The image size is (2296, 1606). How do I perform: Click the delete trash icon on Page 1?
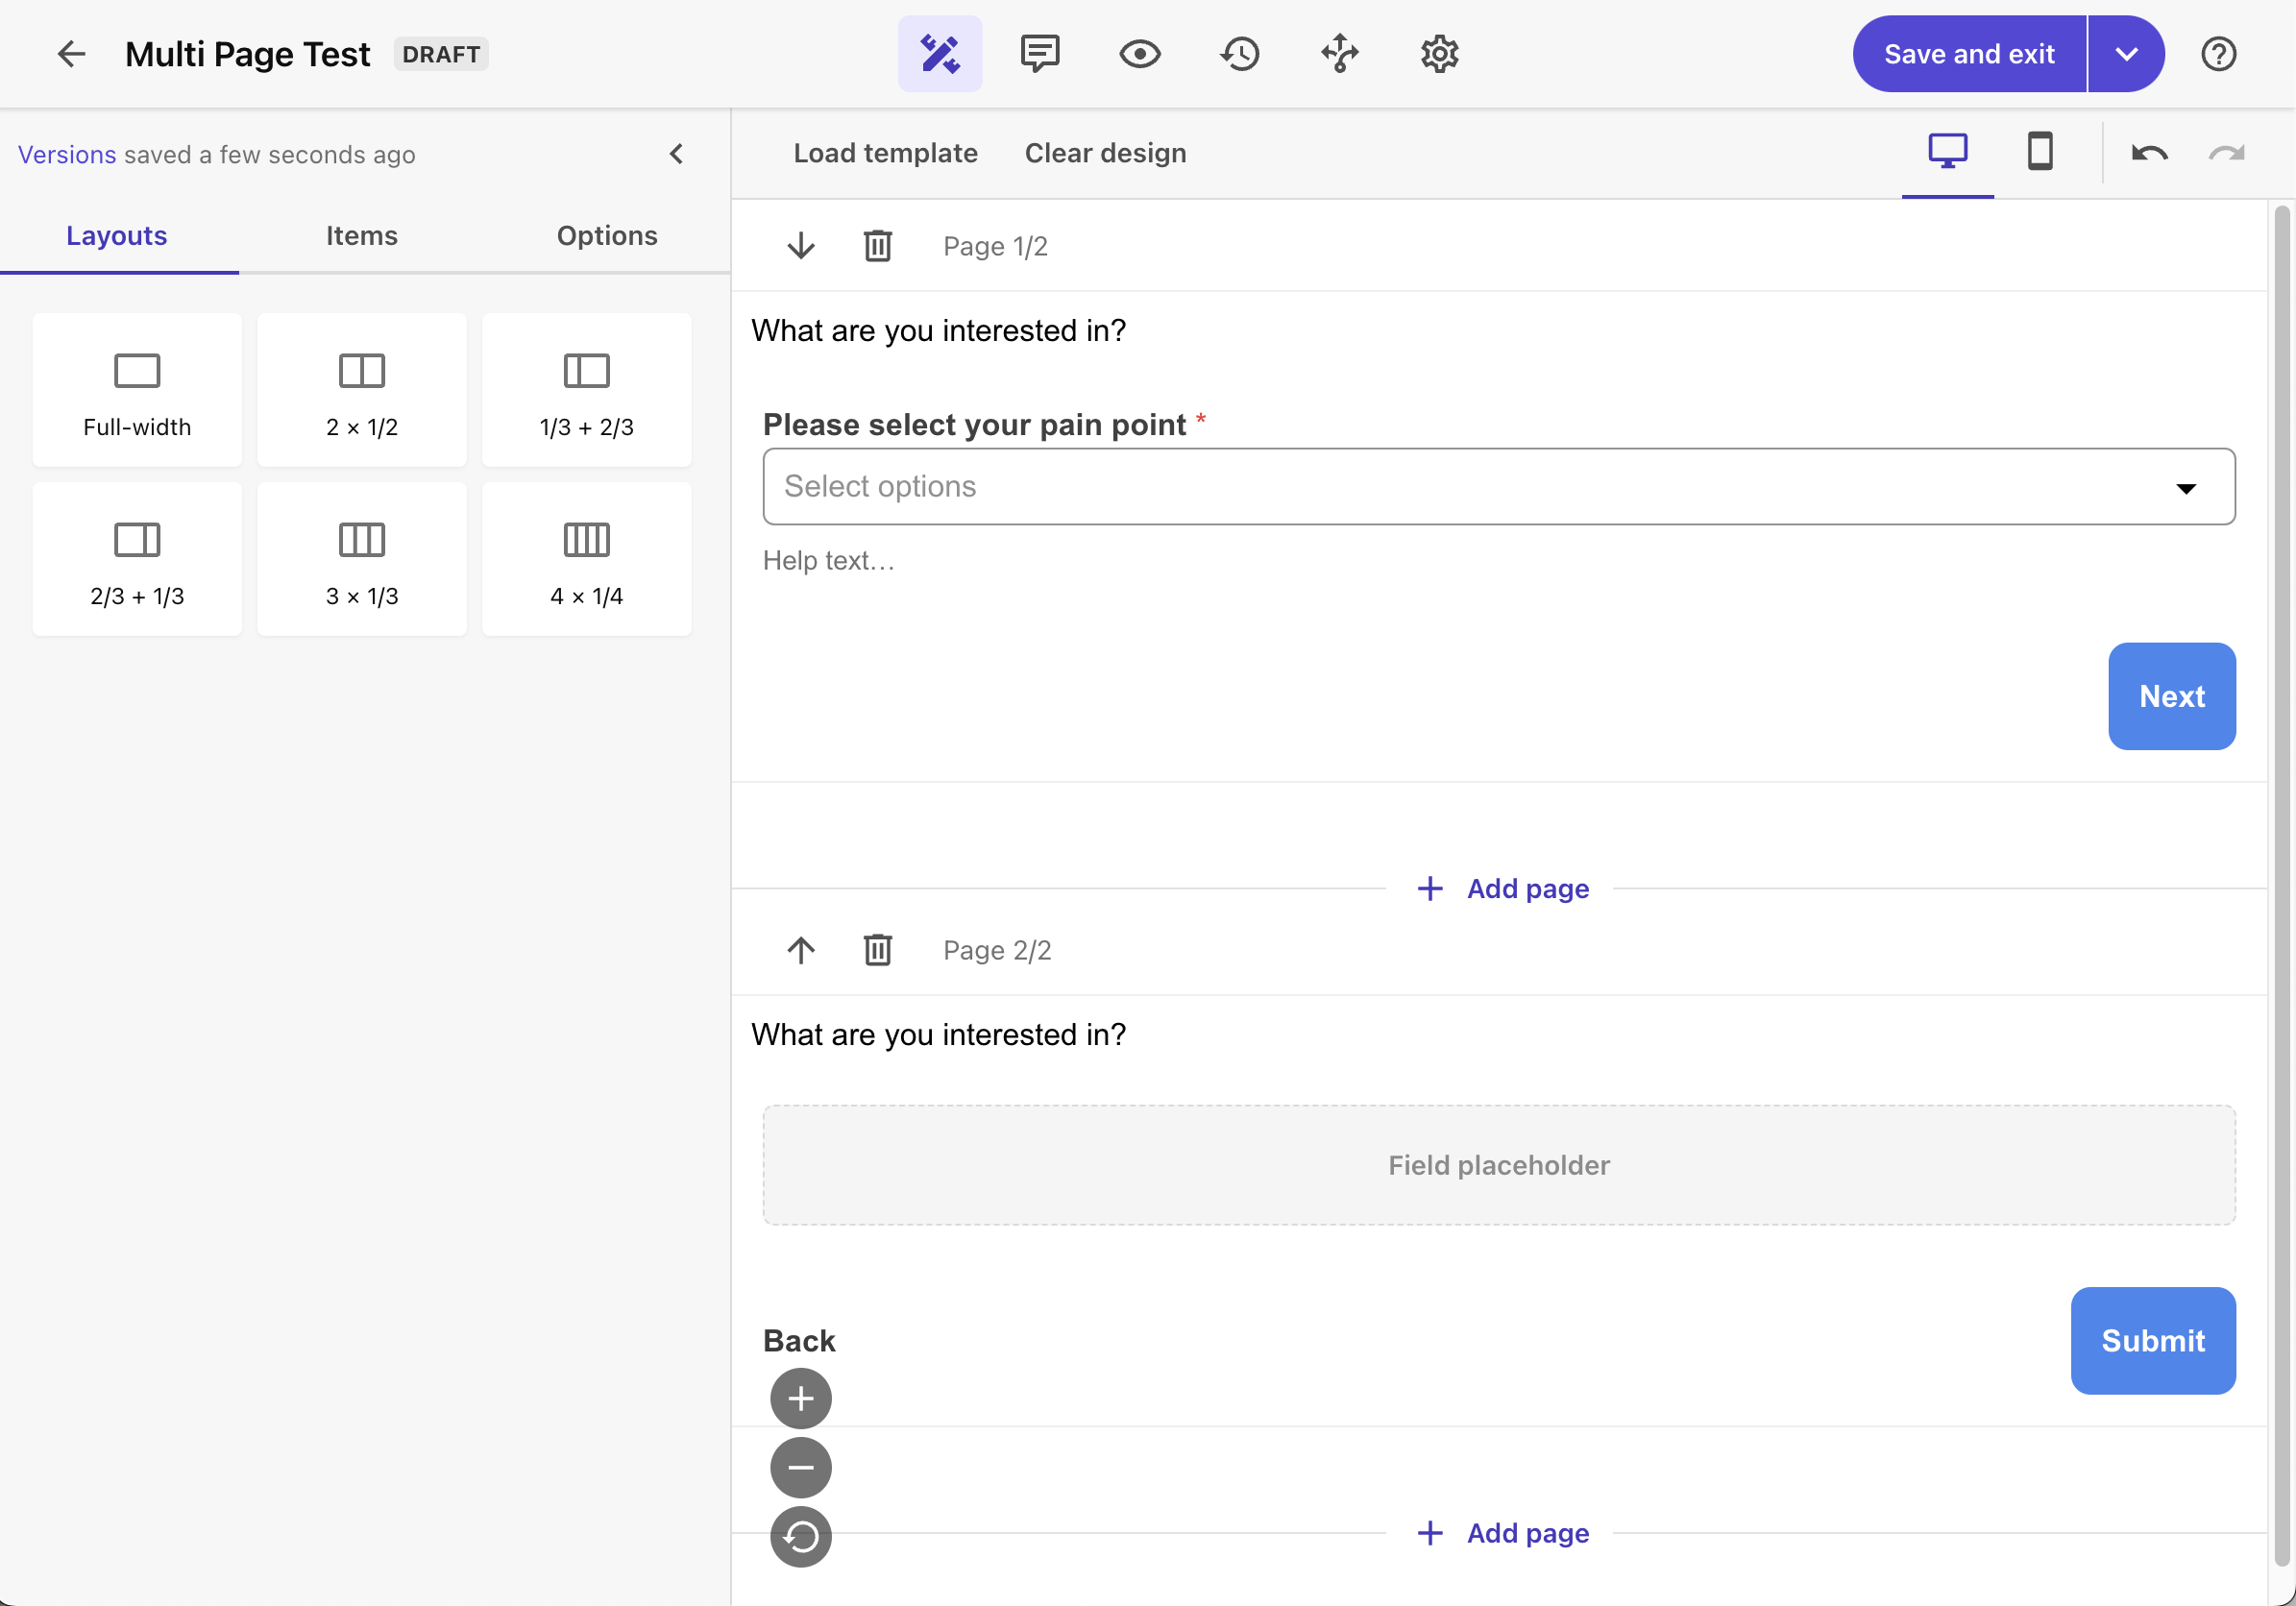click(x=876, y=246)
